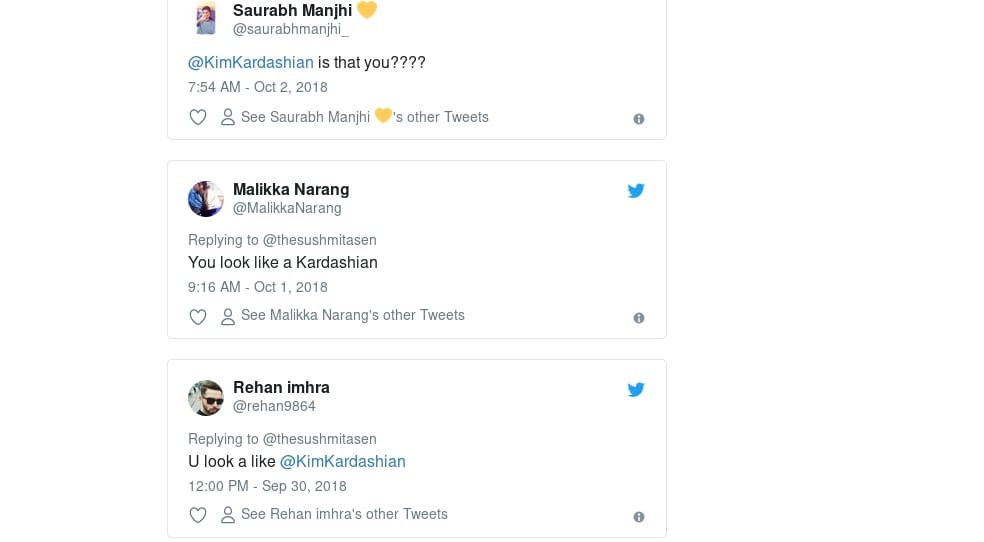Viewport: 984px width, 542px height.
Task: Click @KimKardashian mention in Saurabh's tweet
Action: click(x=251, y=62)
